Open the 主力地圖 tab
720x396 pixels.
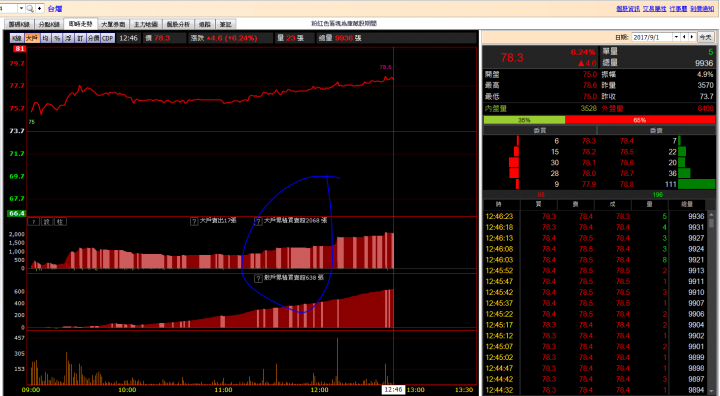pyautogui.click(x=146, y=24)
